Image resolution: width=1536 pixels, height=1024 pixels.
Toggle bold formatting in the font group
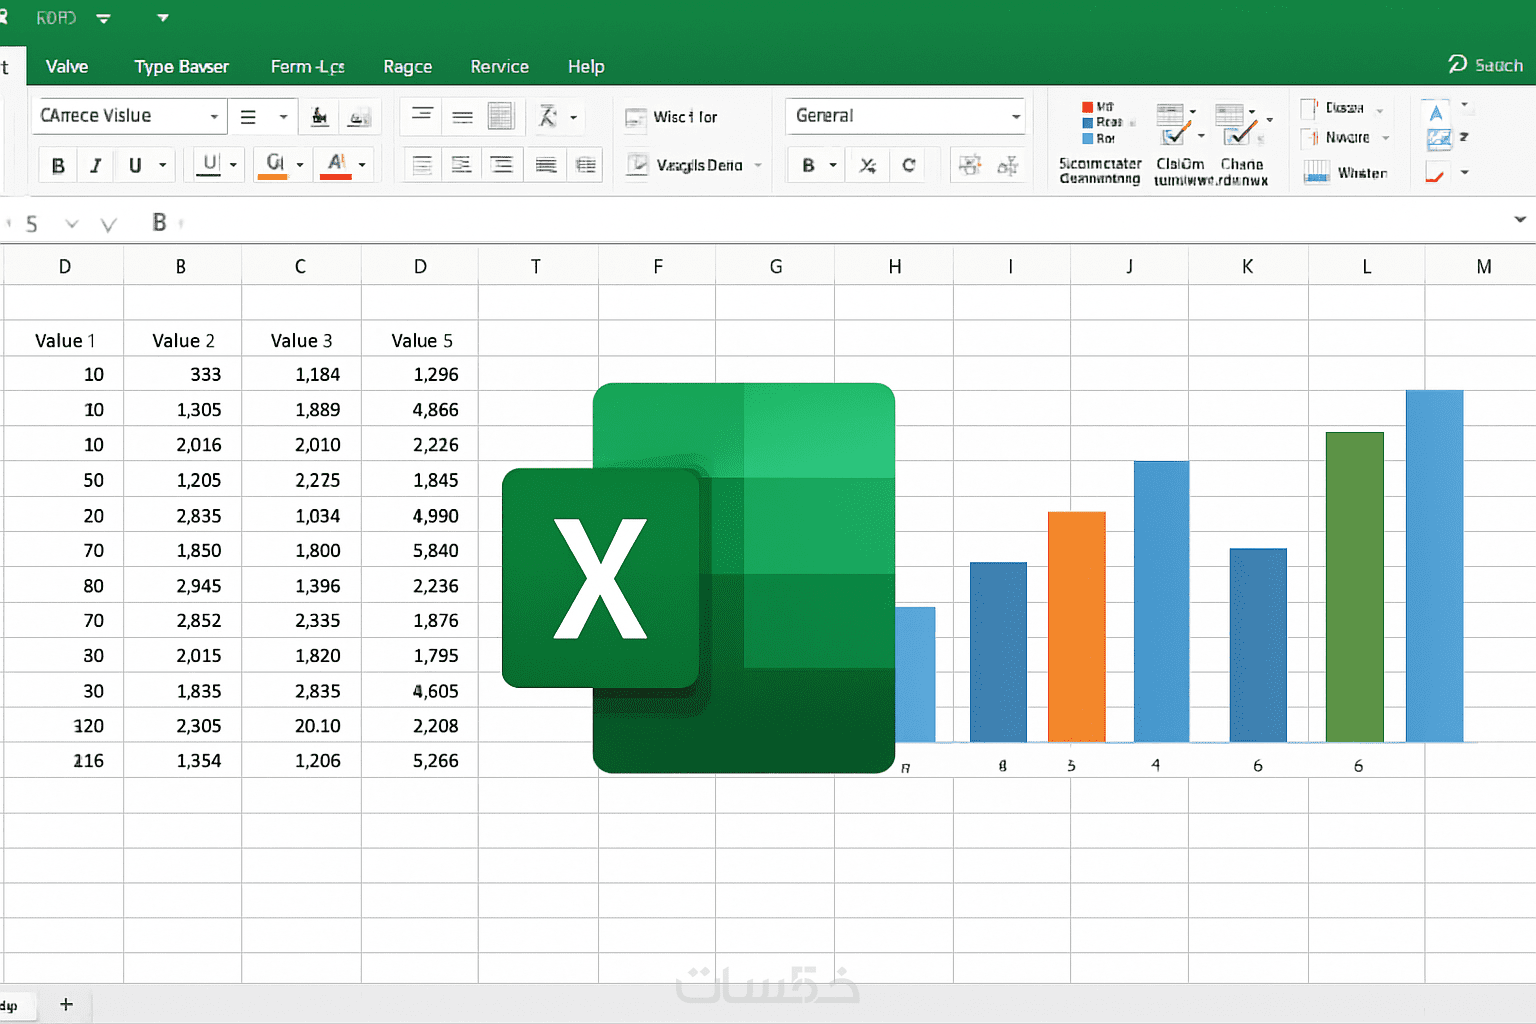click(x=58, y=165)
